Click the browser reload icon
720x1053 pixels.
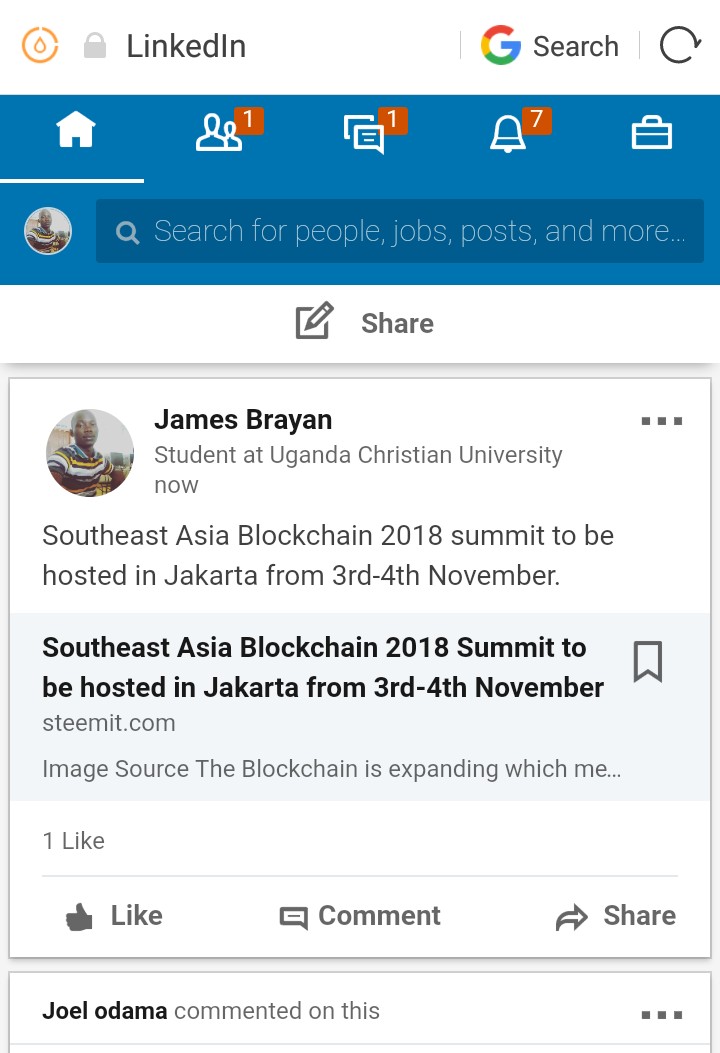coord(680,46)
